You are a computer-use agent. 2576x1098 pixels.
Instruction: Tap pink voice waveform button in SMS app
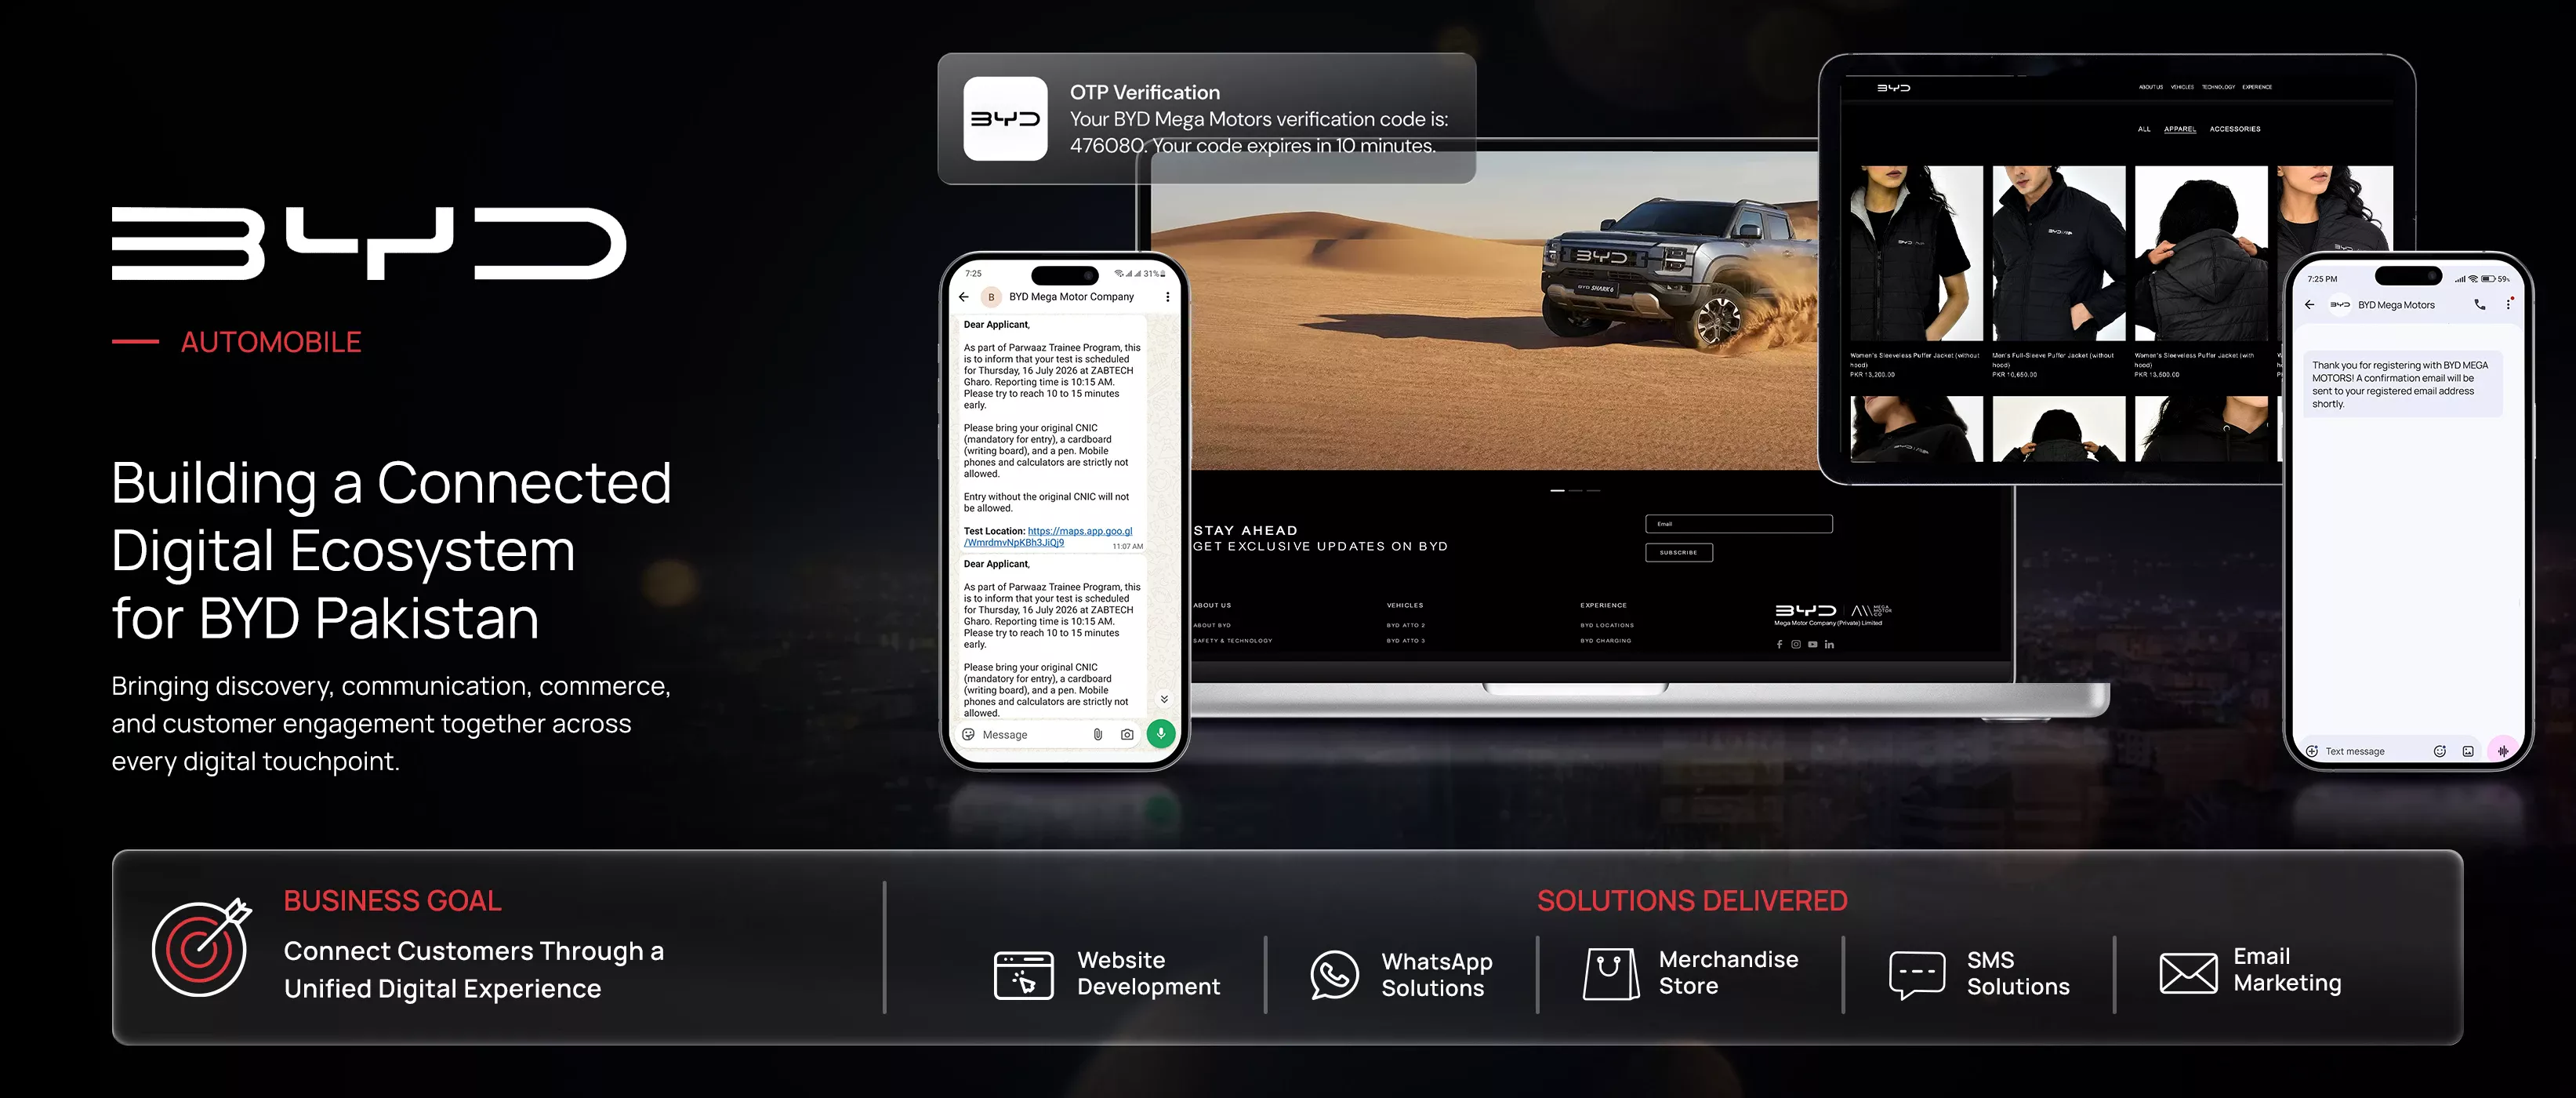(x=2502, y=750)
